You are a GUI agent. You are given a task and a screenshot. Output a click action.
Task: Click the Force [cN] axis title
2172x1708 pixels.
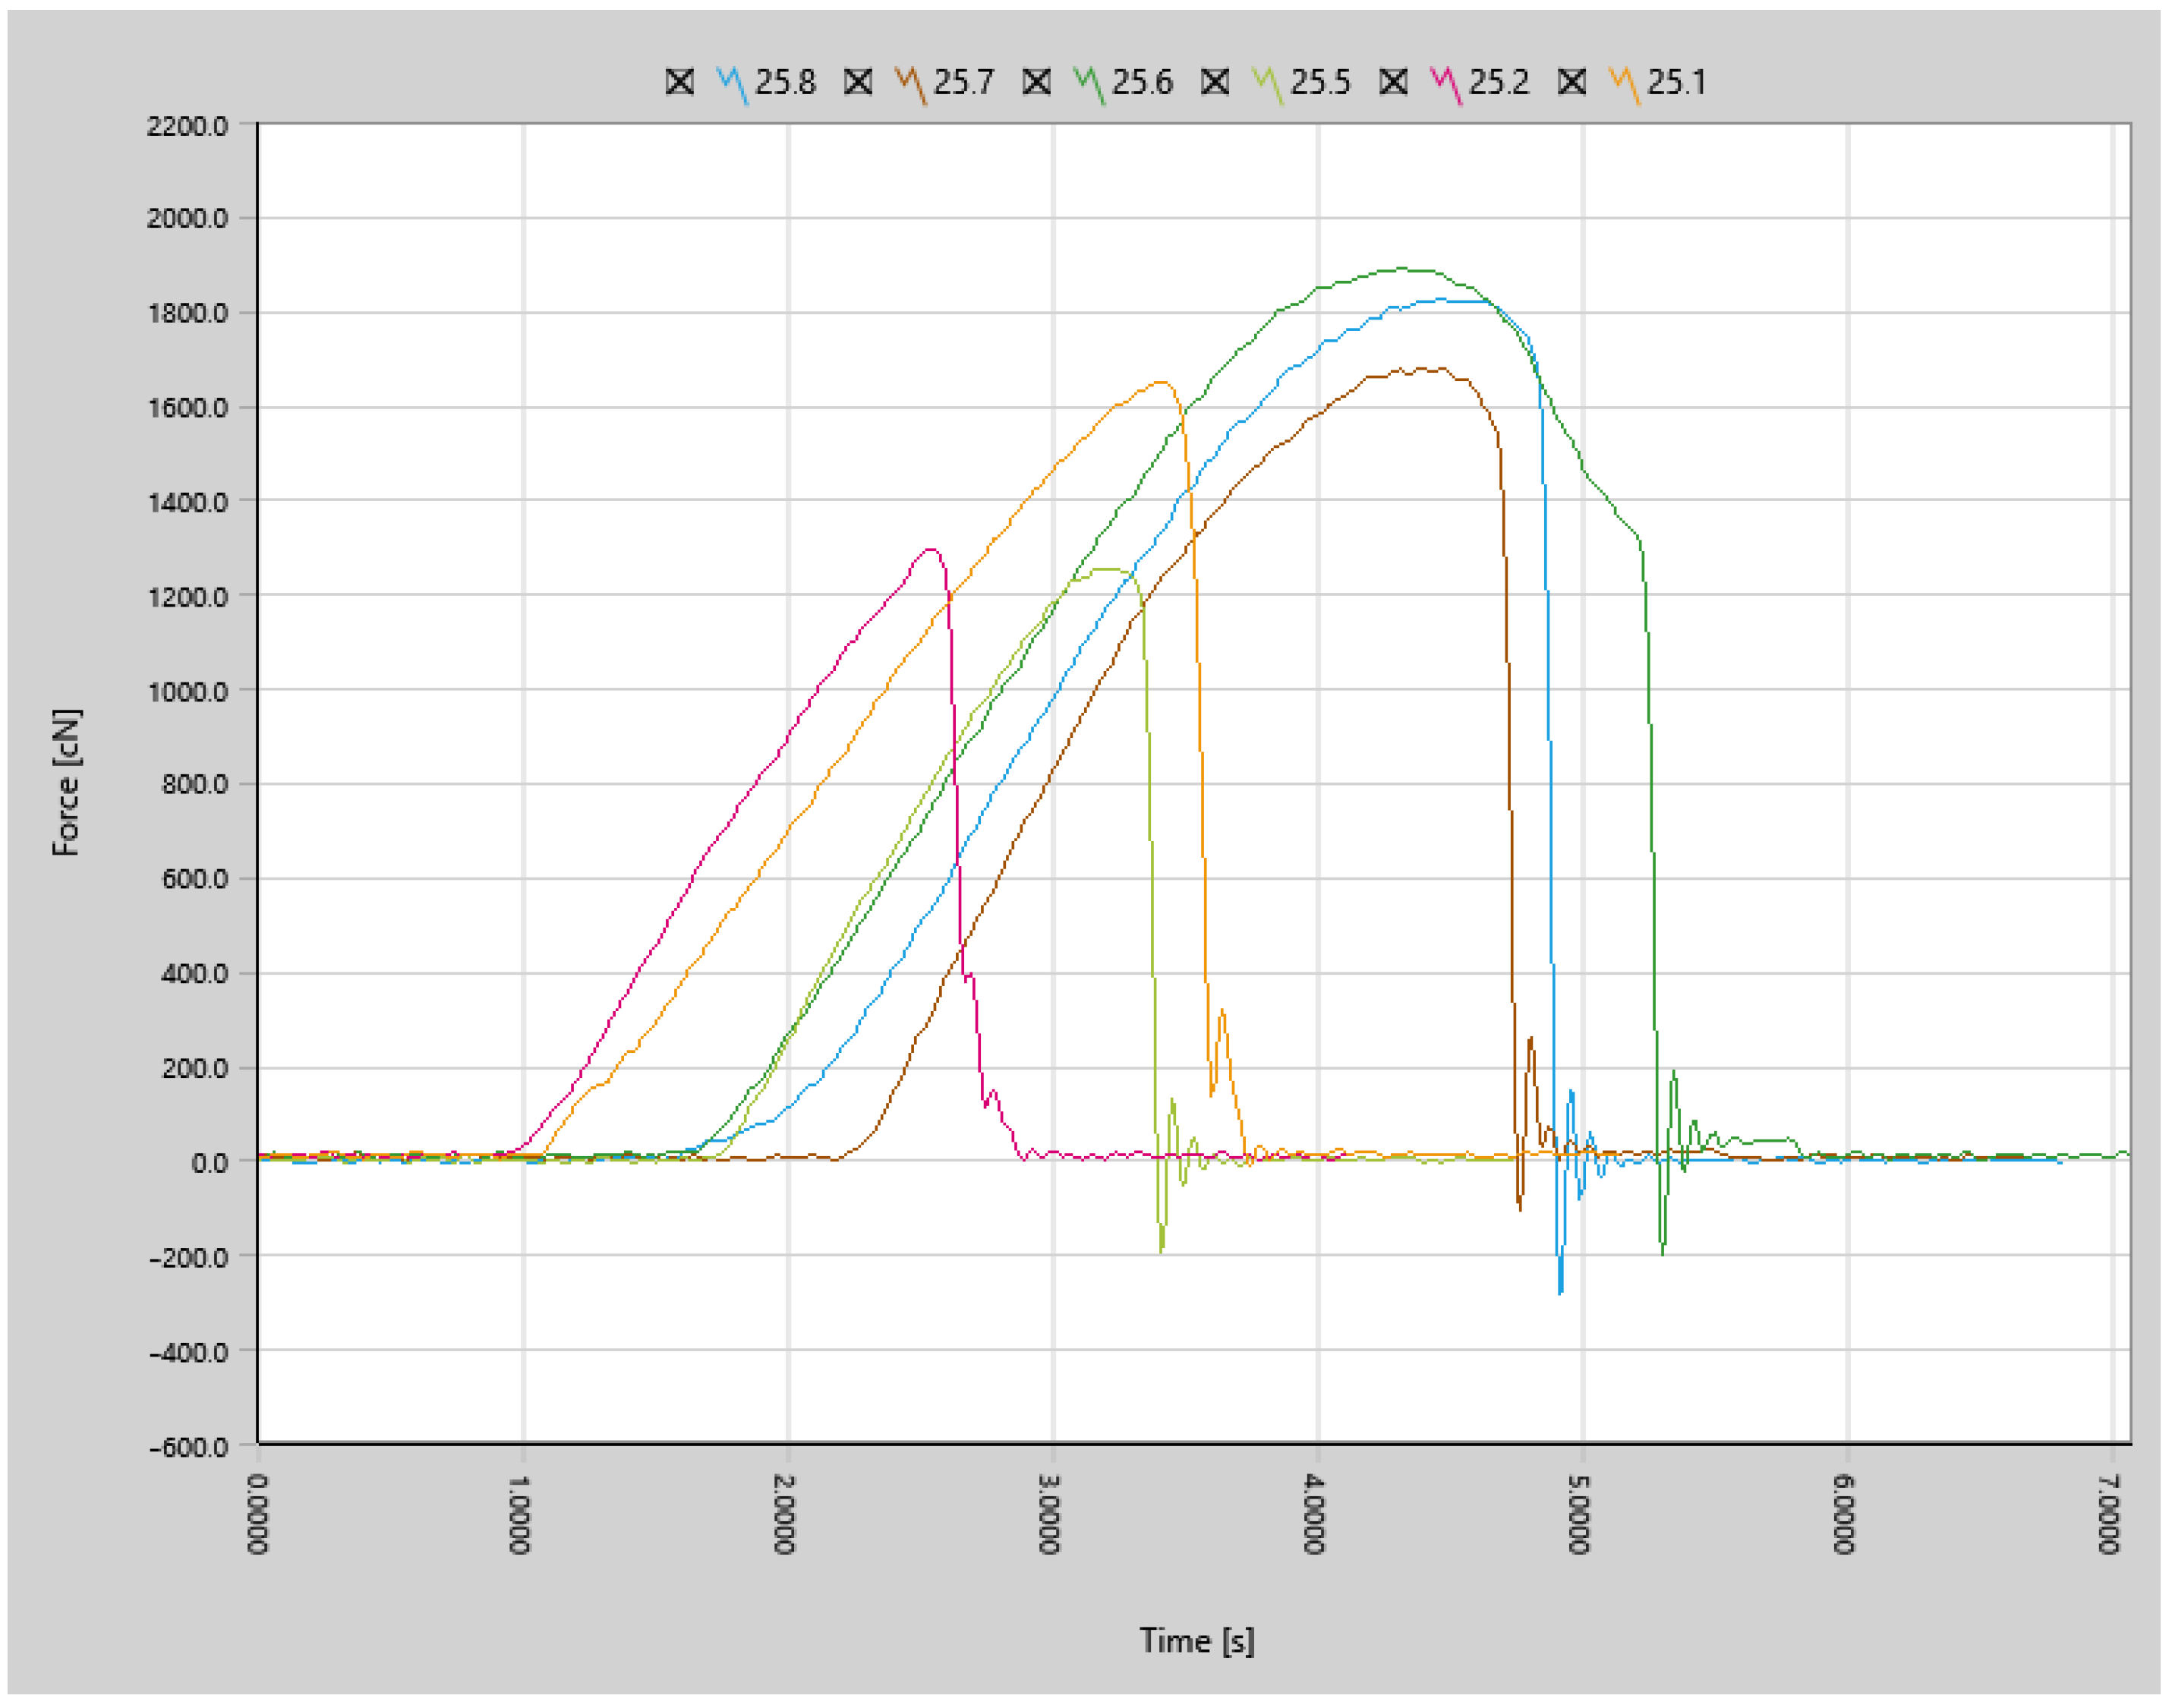(67, 783)
